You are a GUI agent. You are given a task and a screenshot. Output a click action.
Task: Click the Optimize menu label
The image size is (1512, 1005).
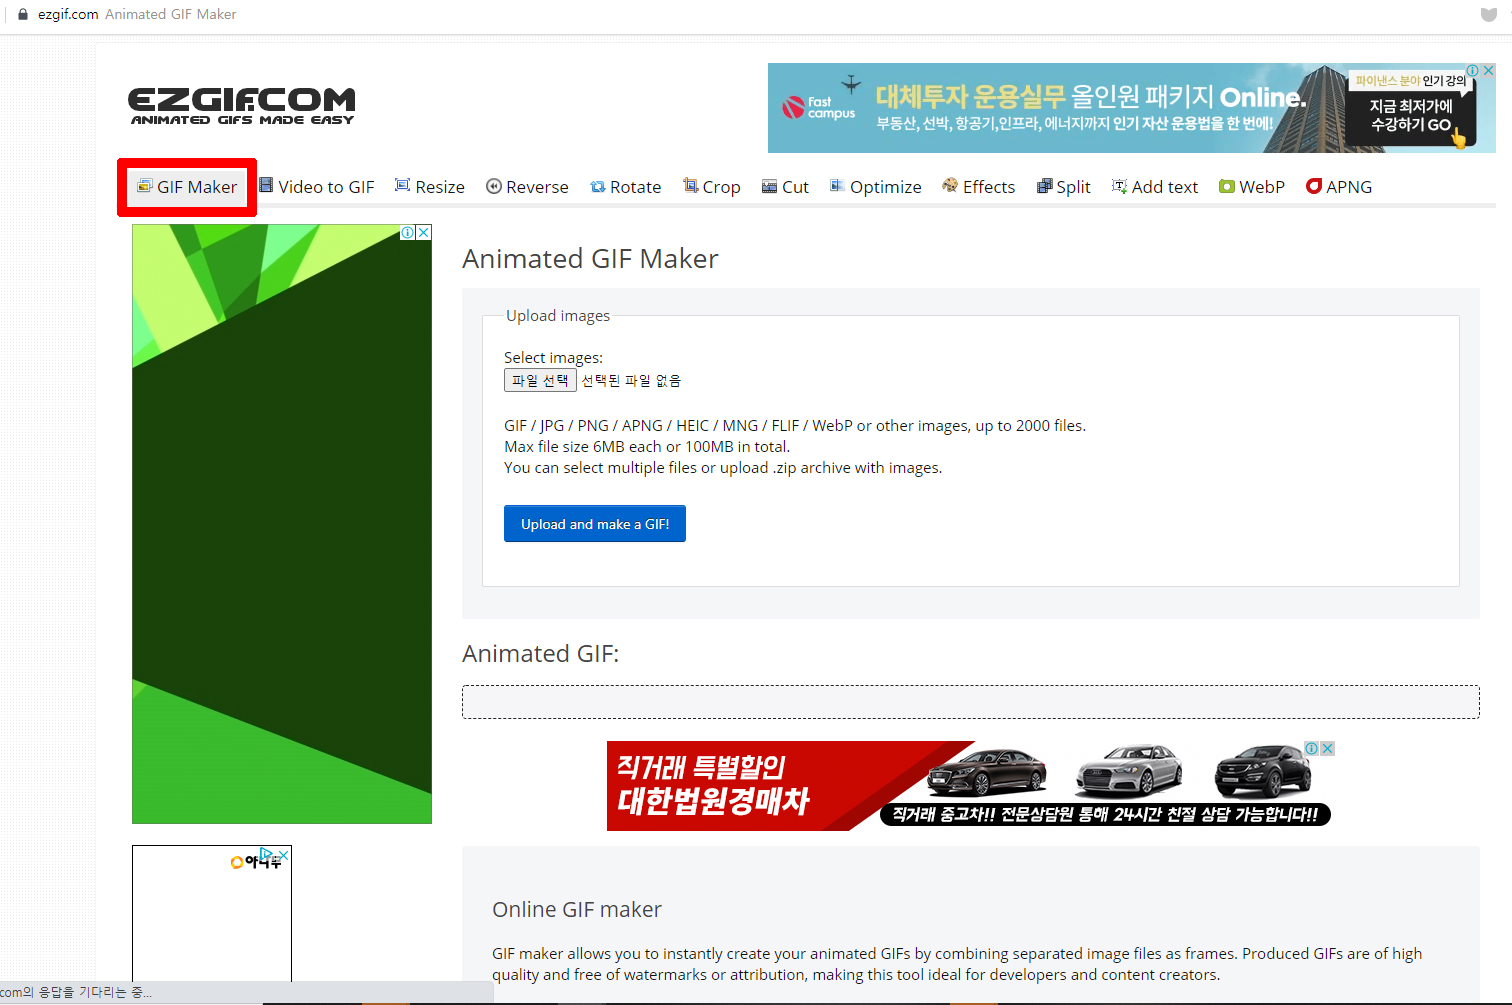click(886, 187)
